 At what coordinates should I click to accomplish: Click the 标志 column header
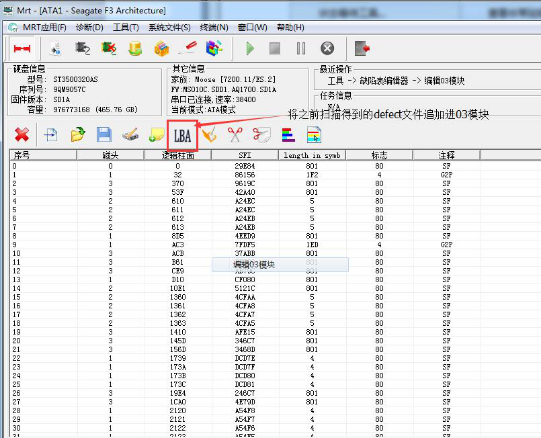click(x=379, y=155)
